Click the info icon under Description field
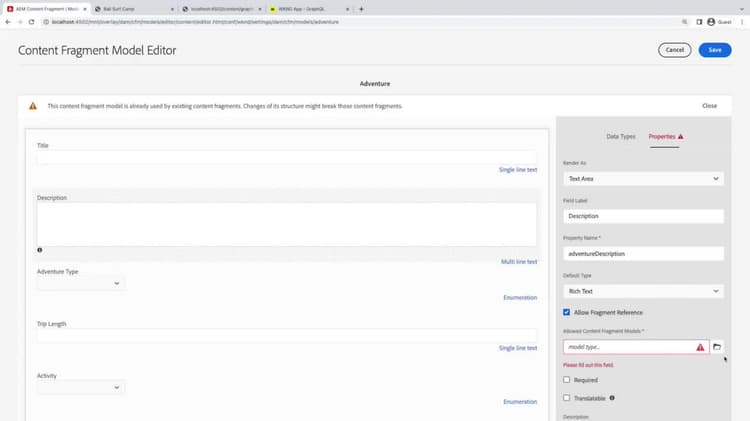 [x=40, y=250]
